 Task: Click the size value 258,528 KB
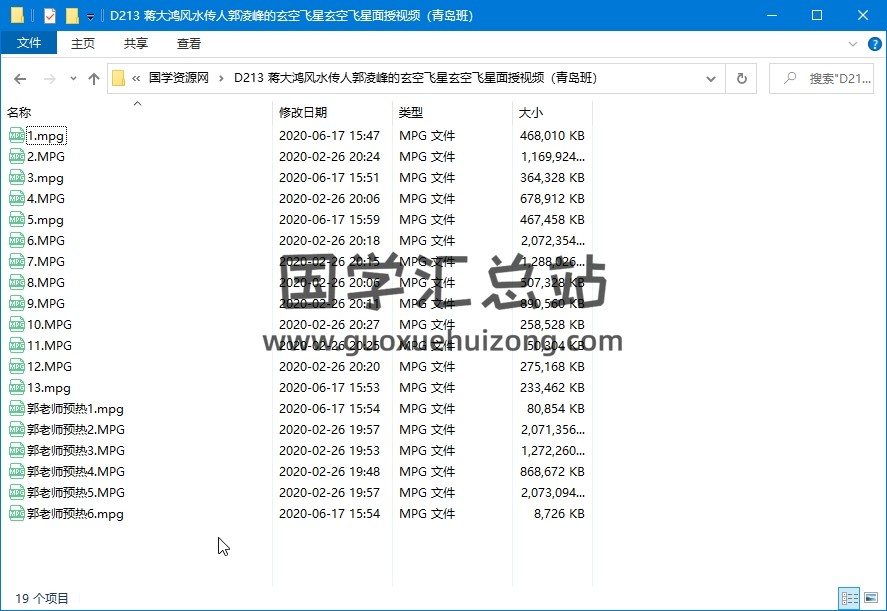[x=552, y=324]
